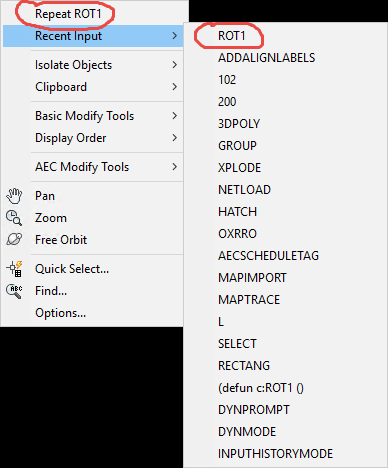Open the AEC Modify Tools submenu

(93, 167)
